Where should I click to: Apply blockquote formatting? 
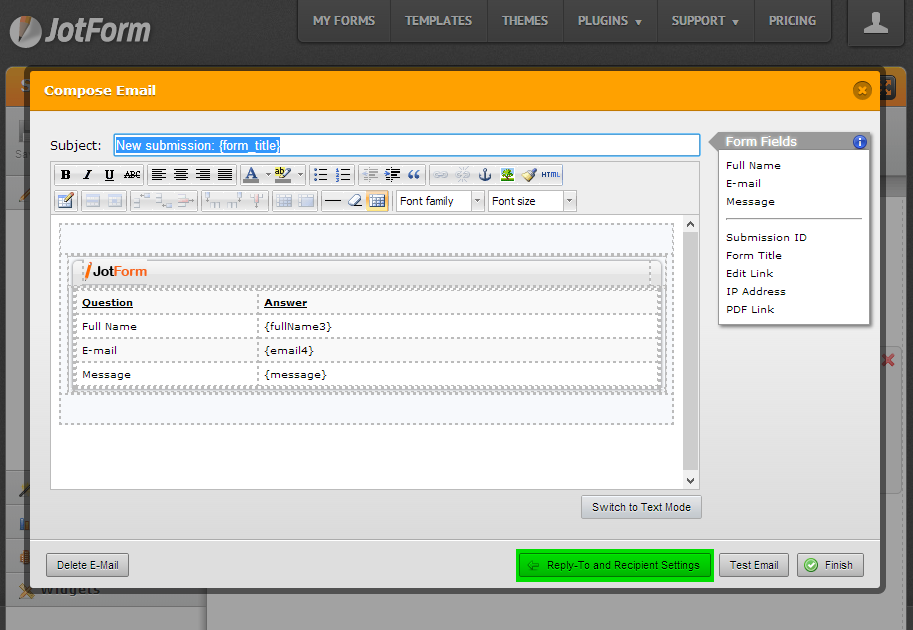tap(415, 175)
